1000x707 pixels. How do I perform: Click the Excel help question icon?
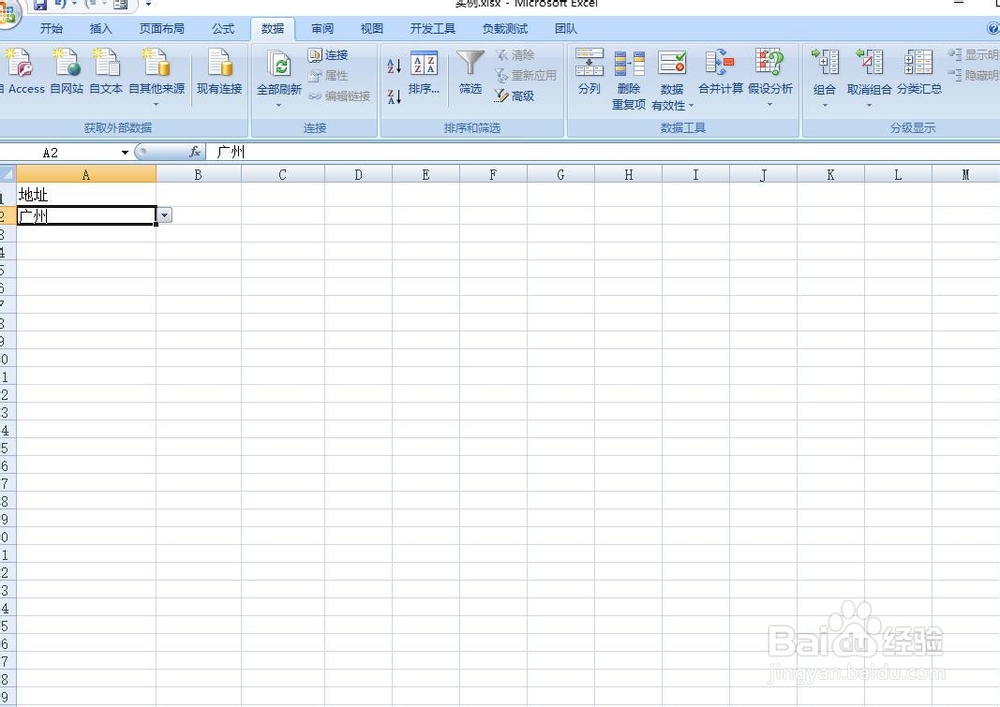click(x=993, y=29)
